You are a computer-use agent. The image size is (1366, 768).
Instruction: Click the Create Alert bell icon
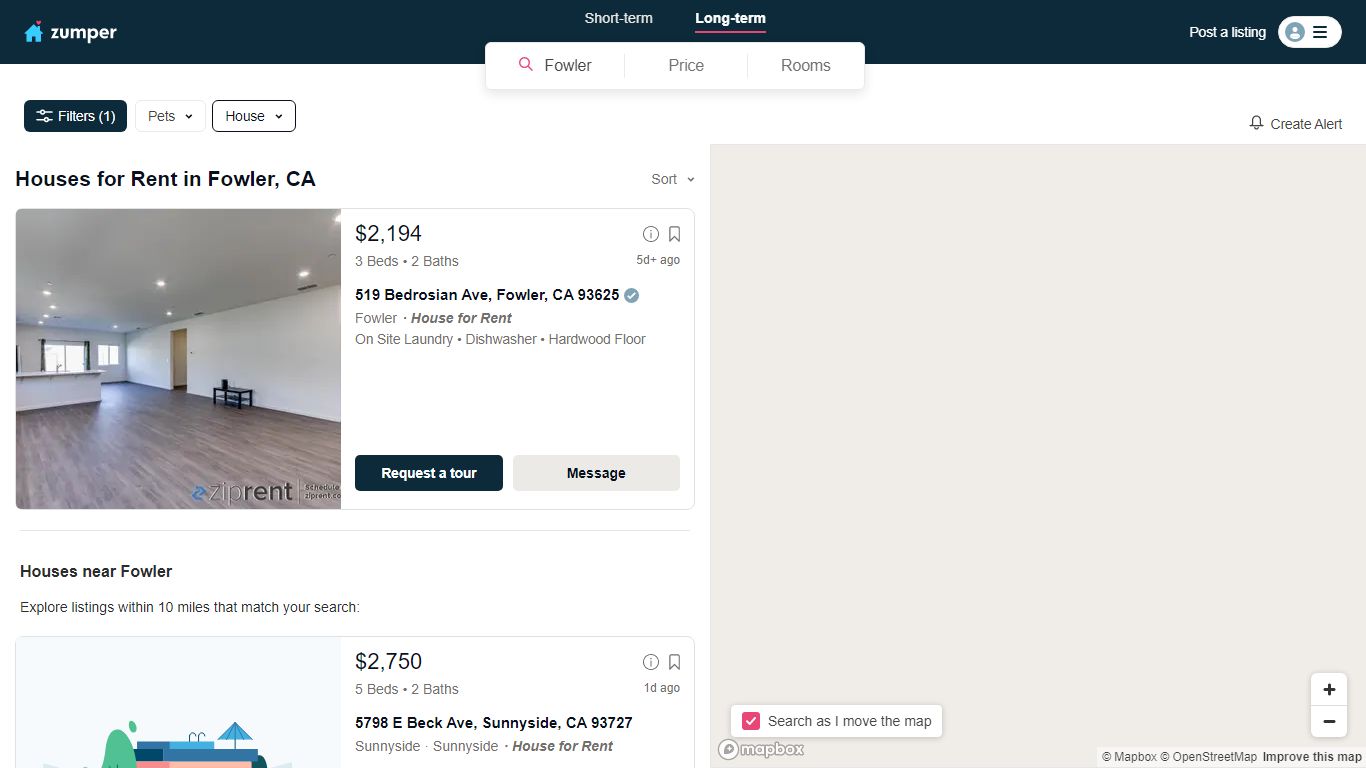click(x=1256, y=123)
